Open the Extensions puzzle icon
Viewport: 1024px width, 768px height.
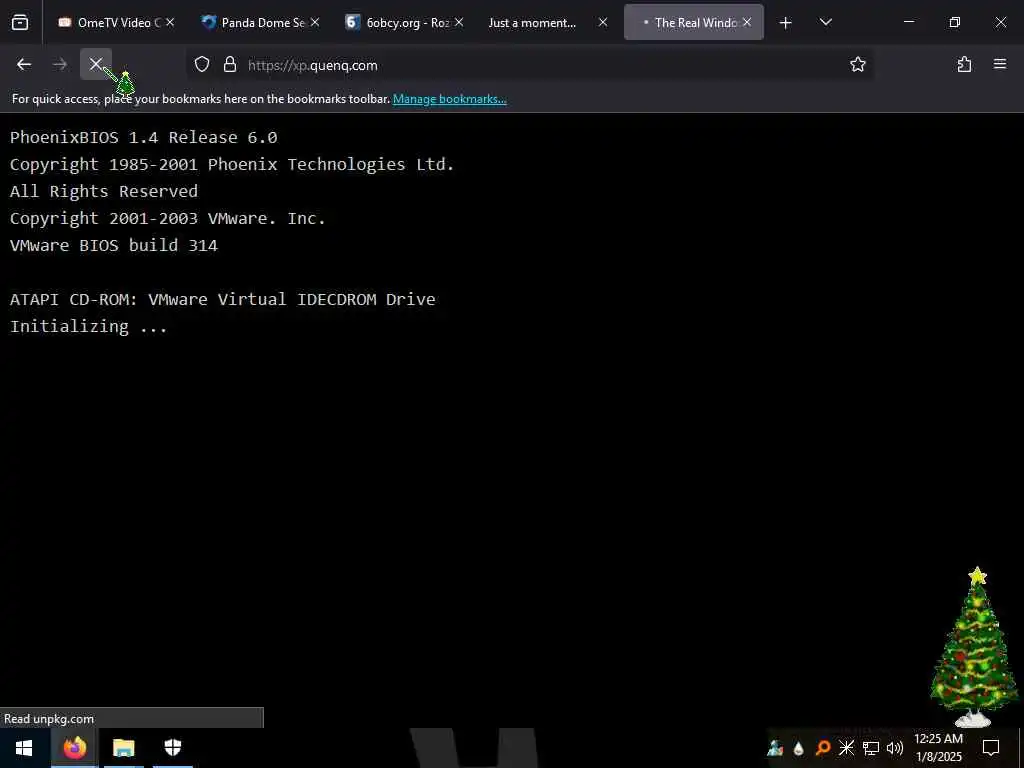964,64
